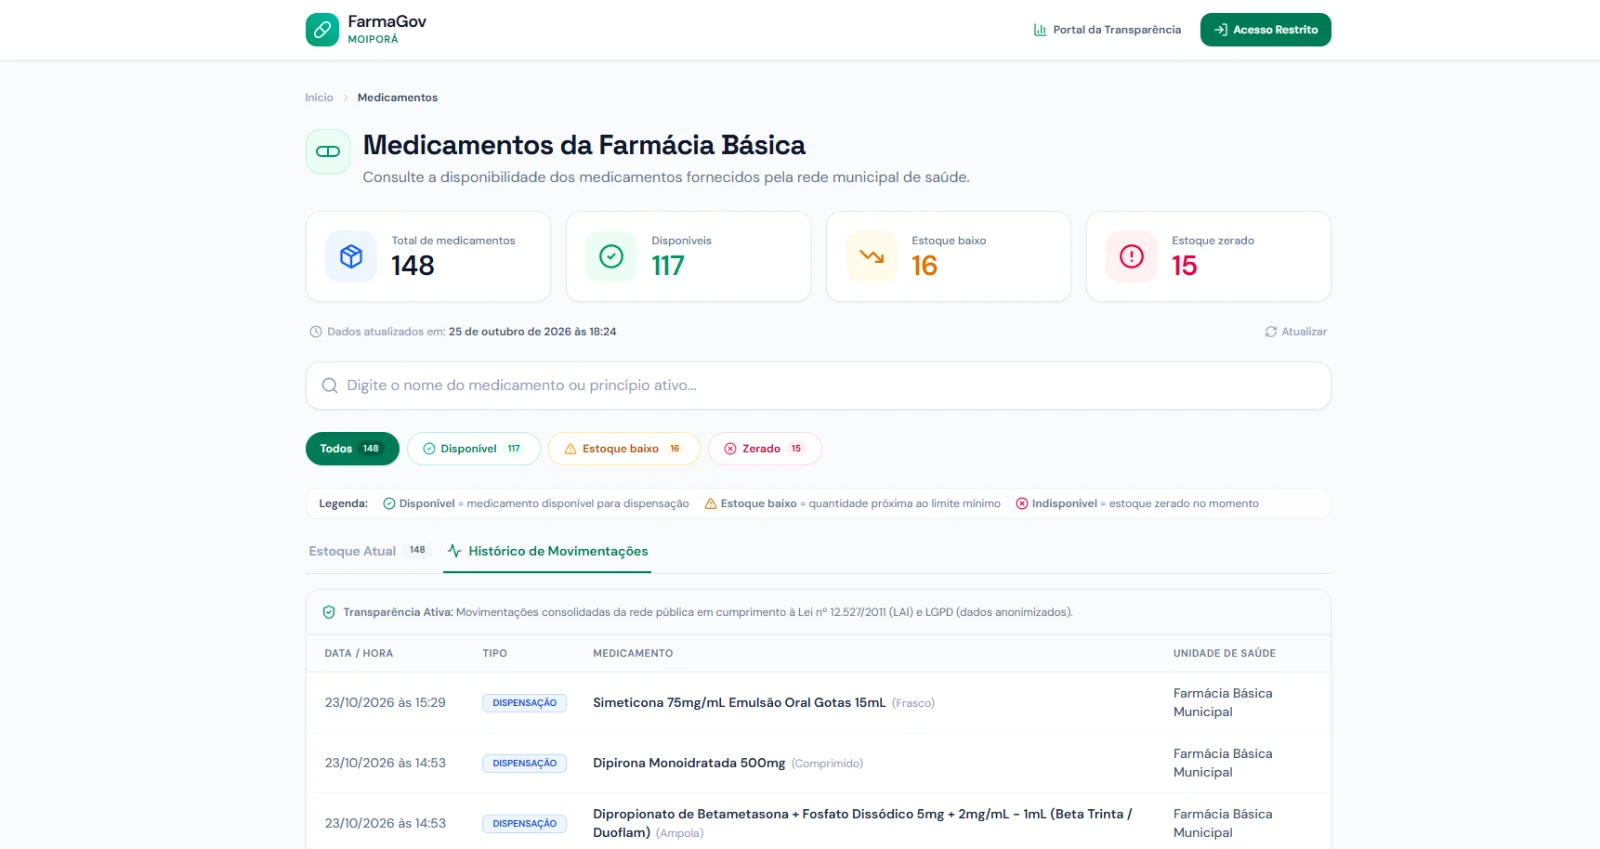Click the breadcrumb chevron separator

346,98
